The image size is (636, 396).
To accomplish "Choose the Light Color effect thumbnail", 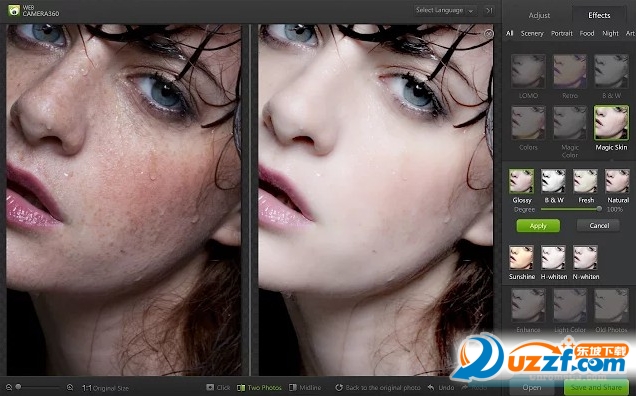I will pyautogui.click(x=570, y=306).
